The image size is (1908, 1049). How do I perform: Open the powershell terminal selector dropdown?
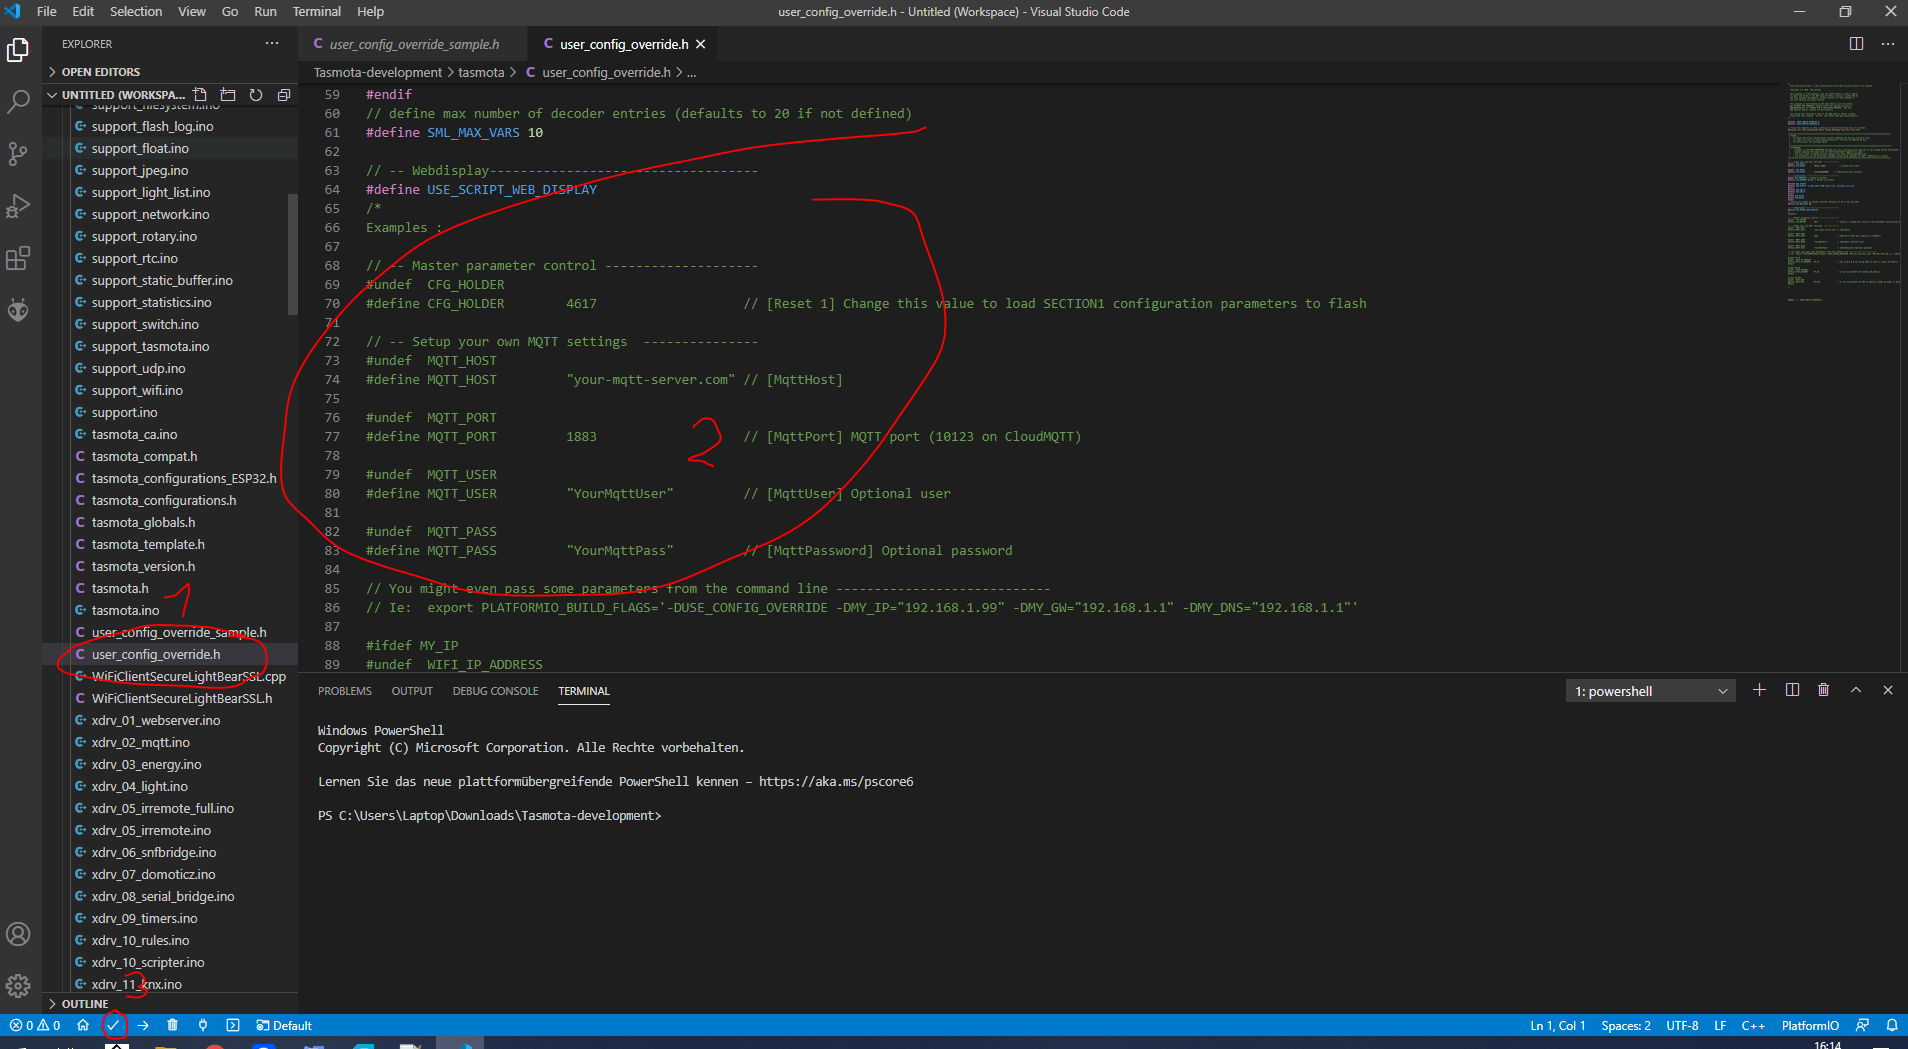(x=1650, y=691)
